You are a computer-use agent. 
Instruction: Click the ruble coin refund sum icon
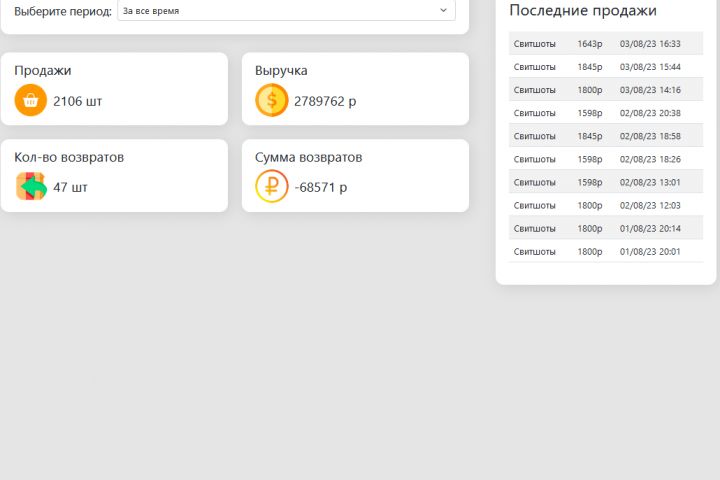point(272,187)
